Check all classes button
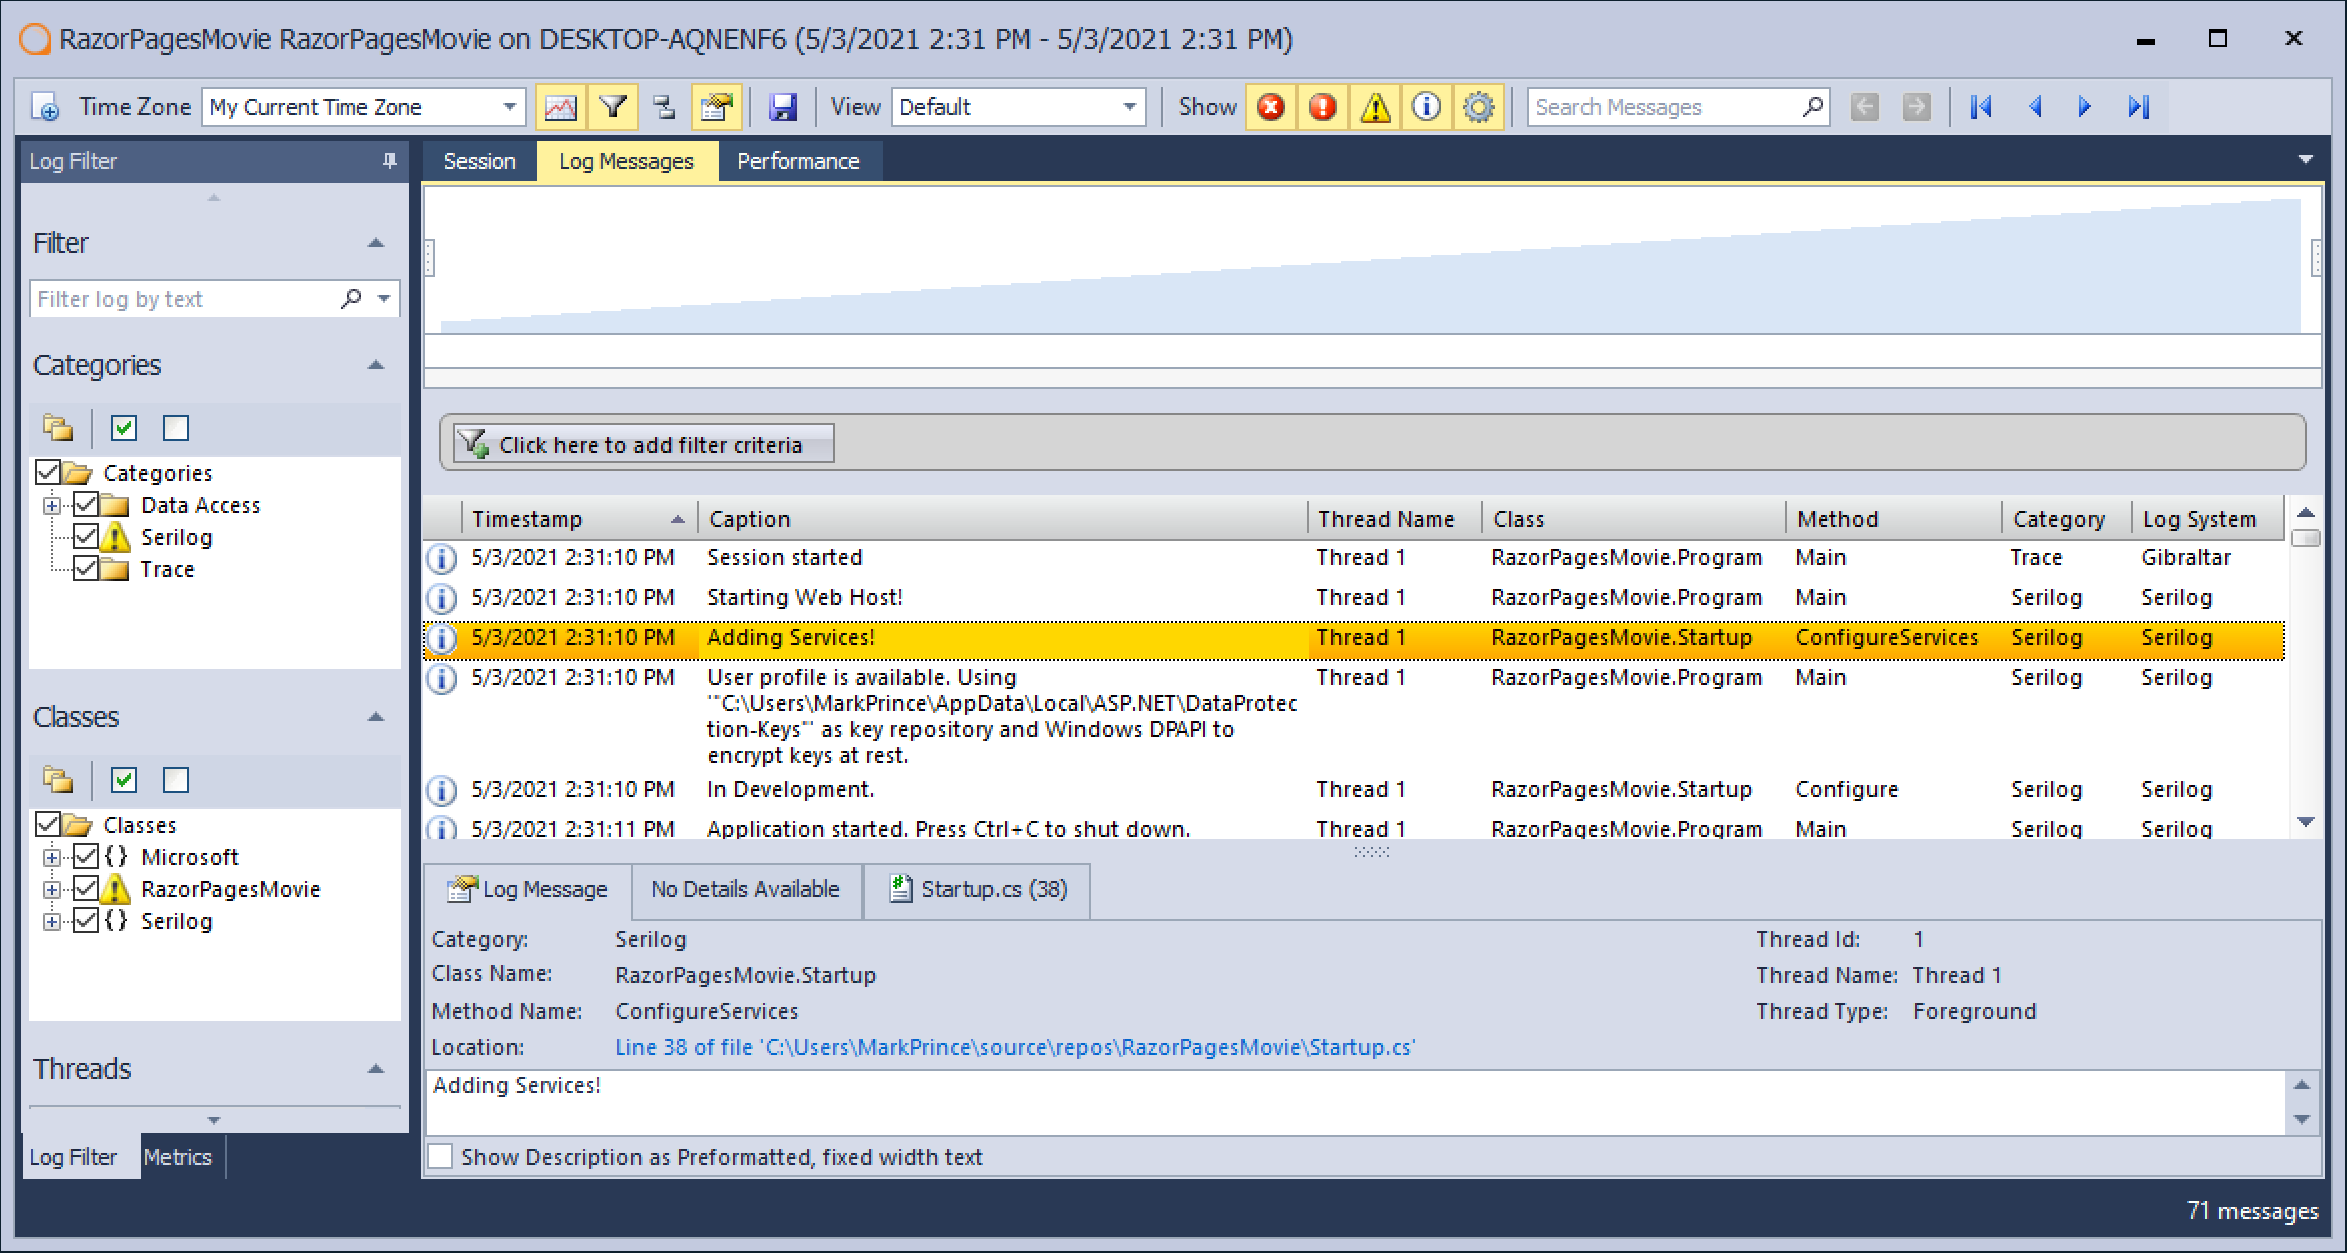The width and height of the screenshot is (2347, 1253). tap(124, 780)
